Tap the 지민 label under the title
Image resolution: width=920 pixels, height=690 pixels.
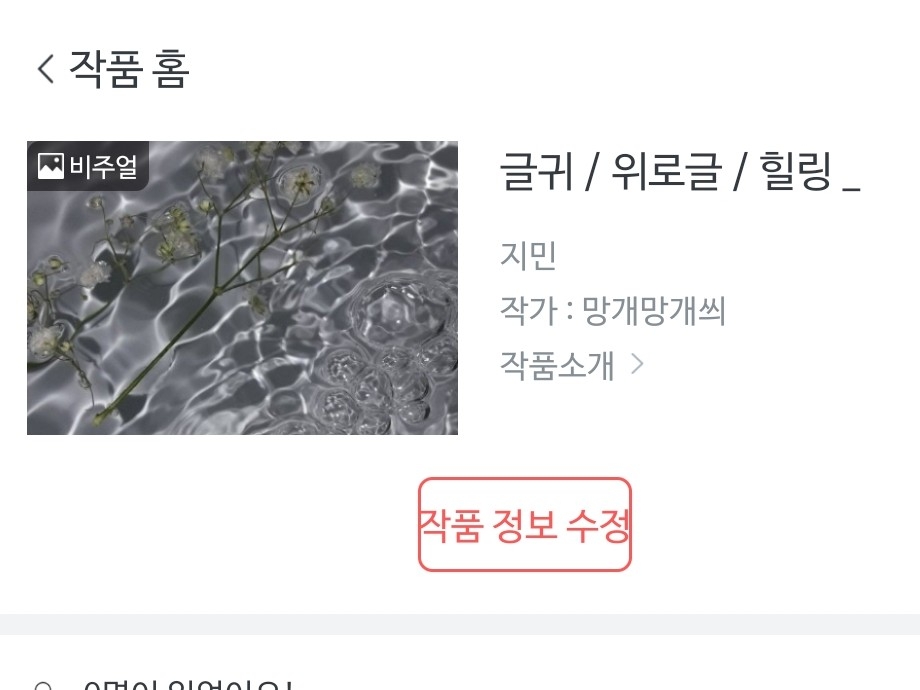527,256
